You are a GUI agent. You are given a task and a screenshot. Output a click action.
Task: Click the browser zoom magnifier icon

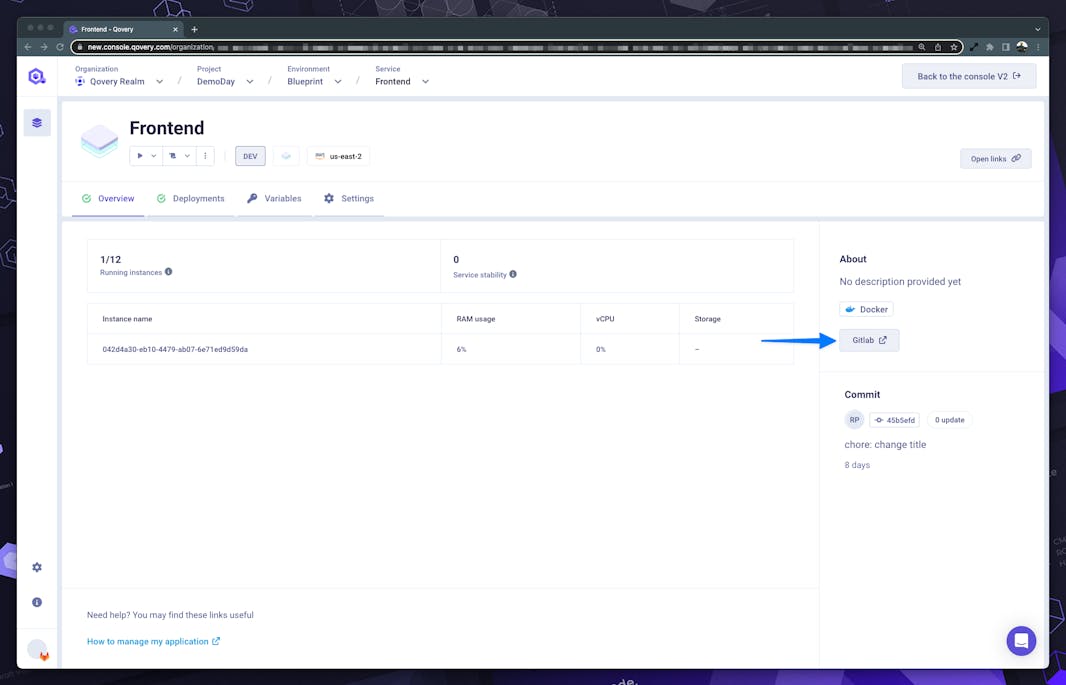[921, 47]
